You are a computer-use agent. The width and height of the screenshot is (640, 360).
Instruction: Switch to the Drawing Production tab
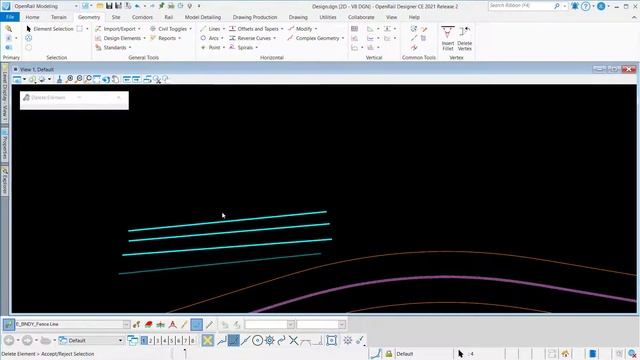point(255,17)
